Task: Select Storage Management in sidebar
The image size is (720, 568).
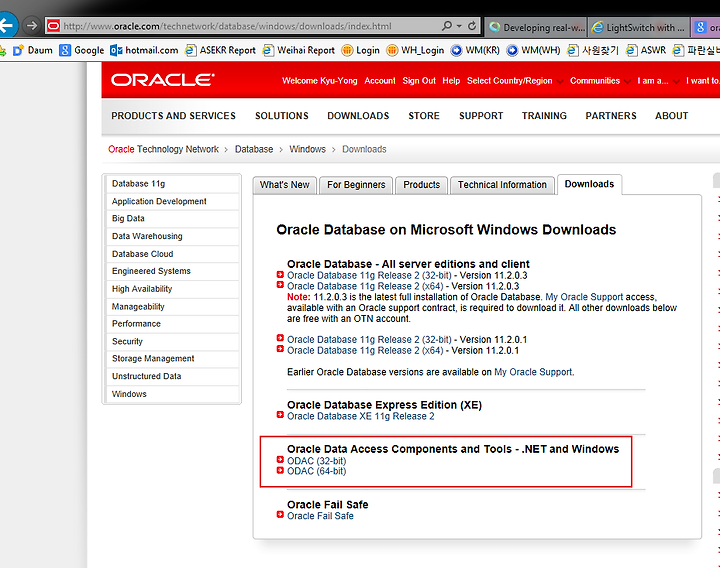Action: [x=173, y=359]
